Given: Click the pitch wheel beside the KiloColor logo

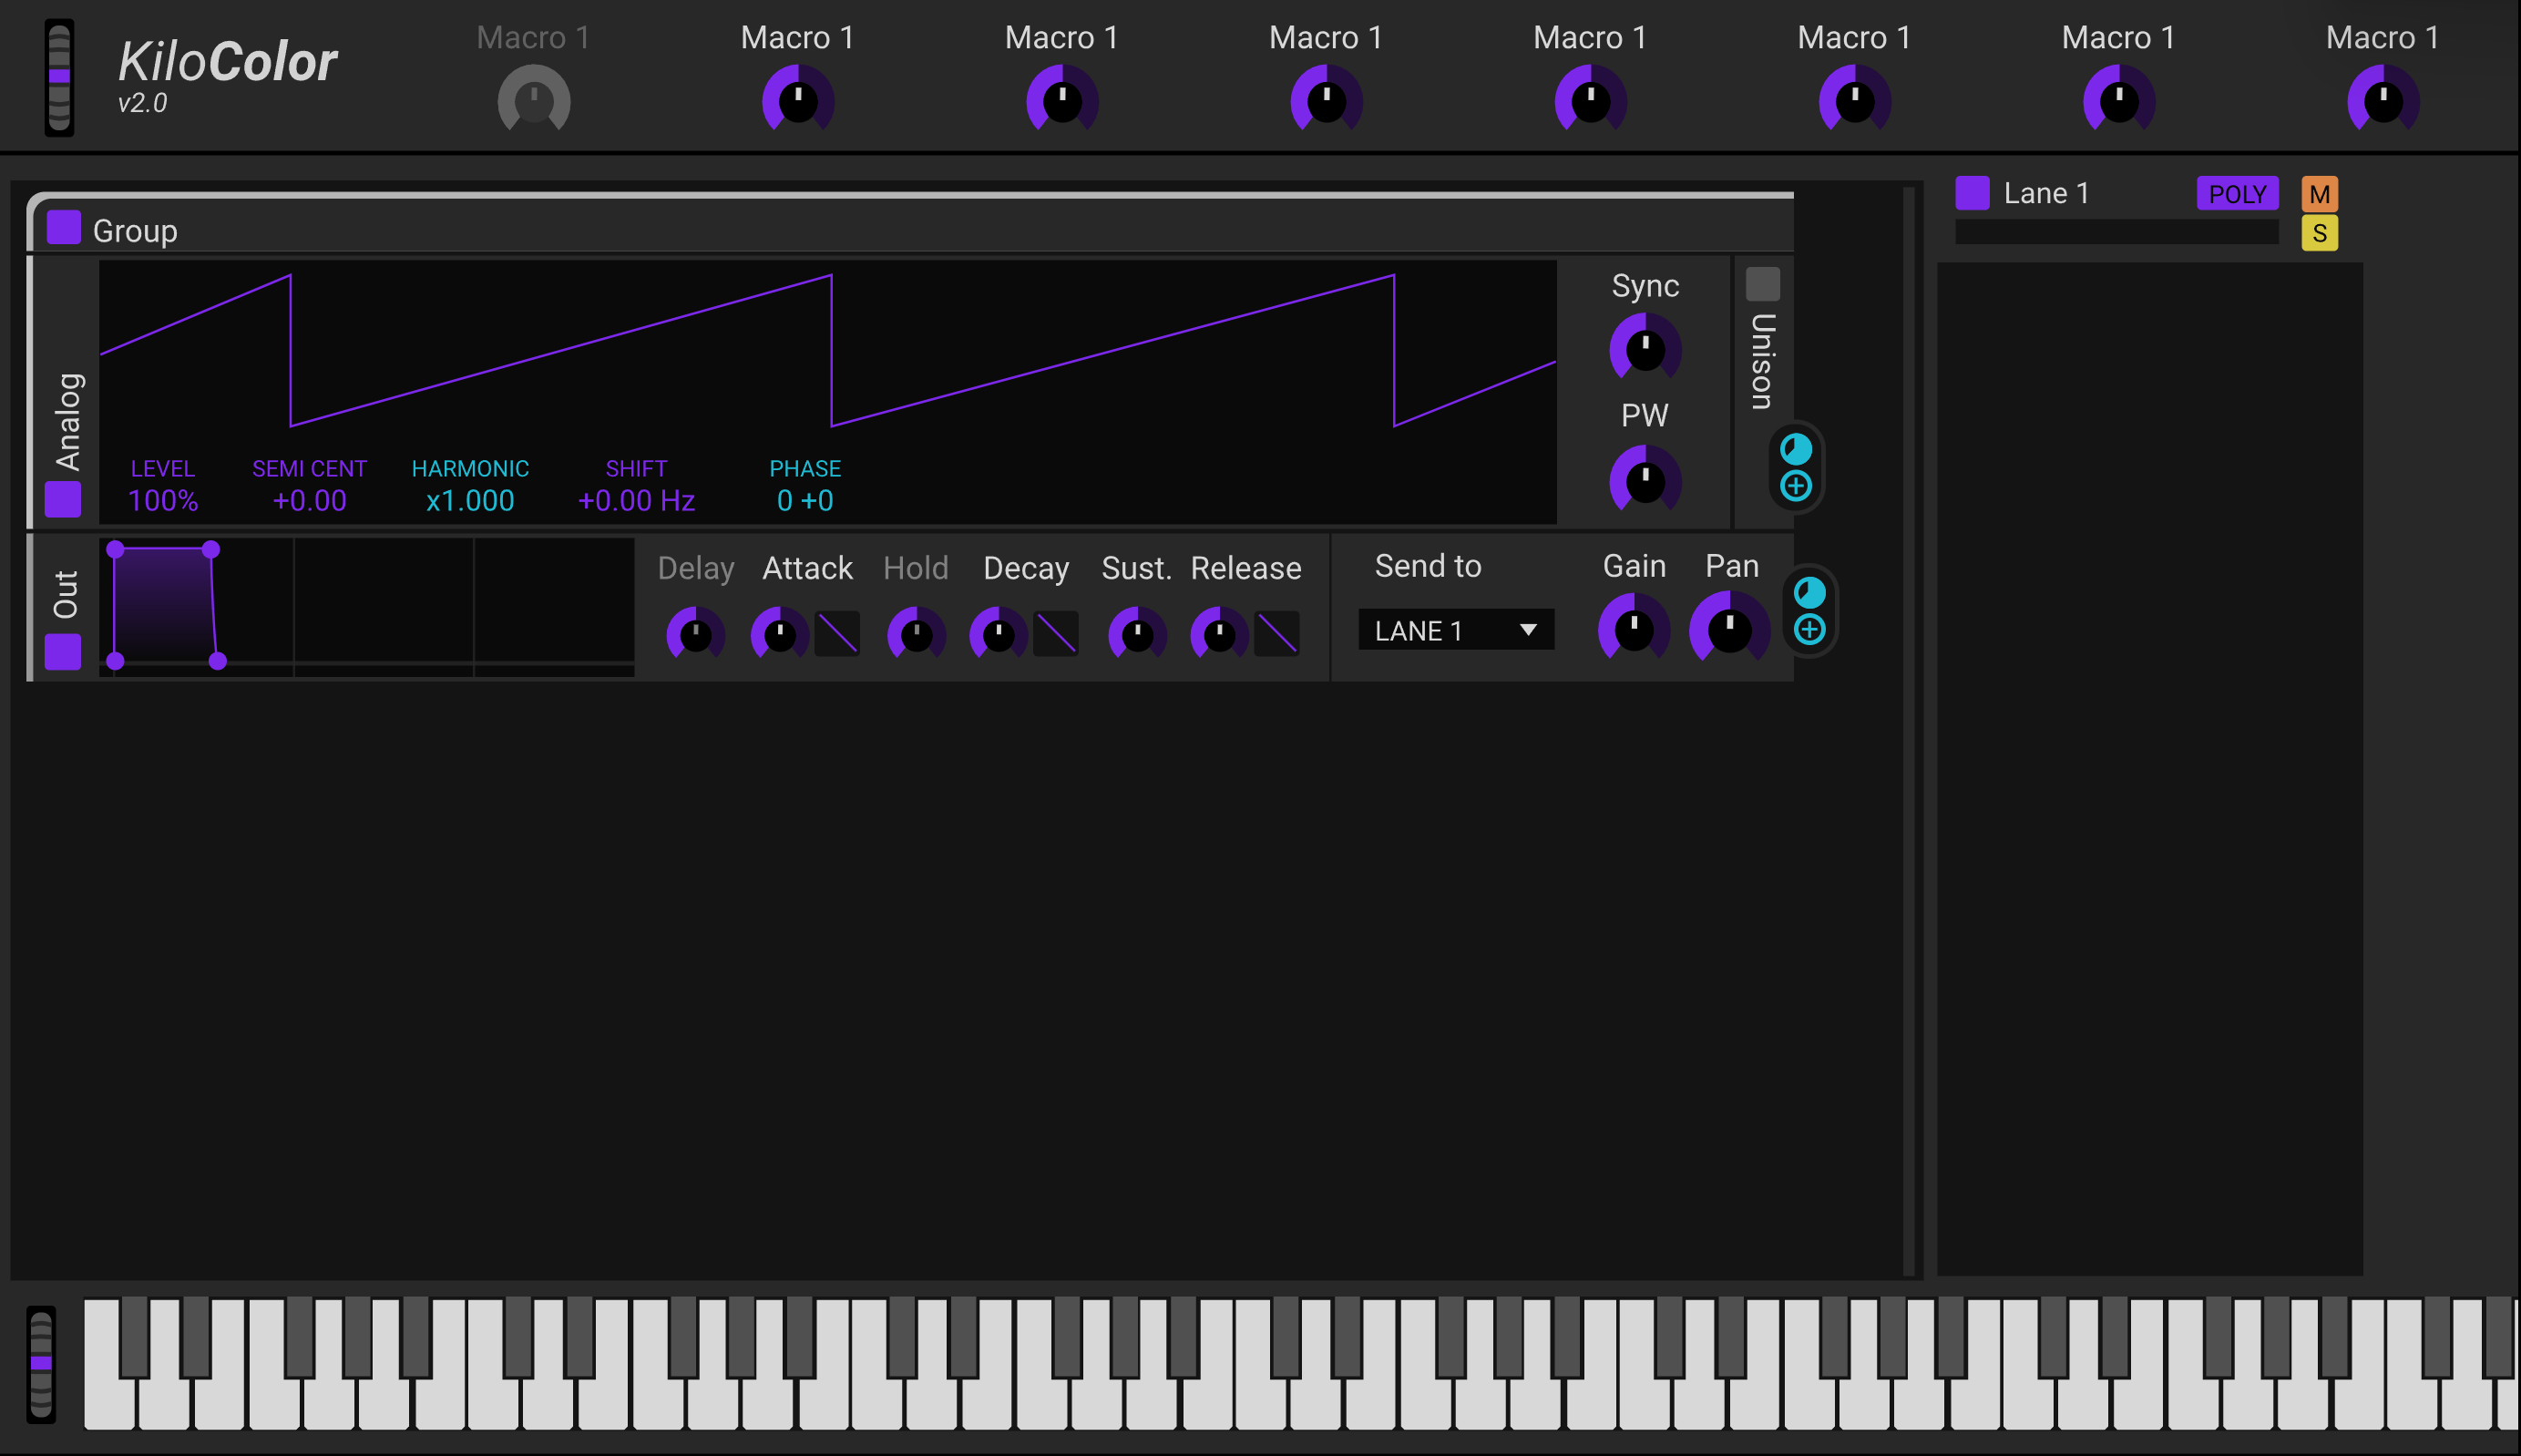Looking at the screenshot, I should [x=59, y=78].
